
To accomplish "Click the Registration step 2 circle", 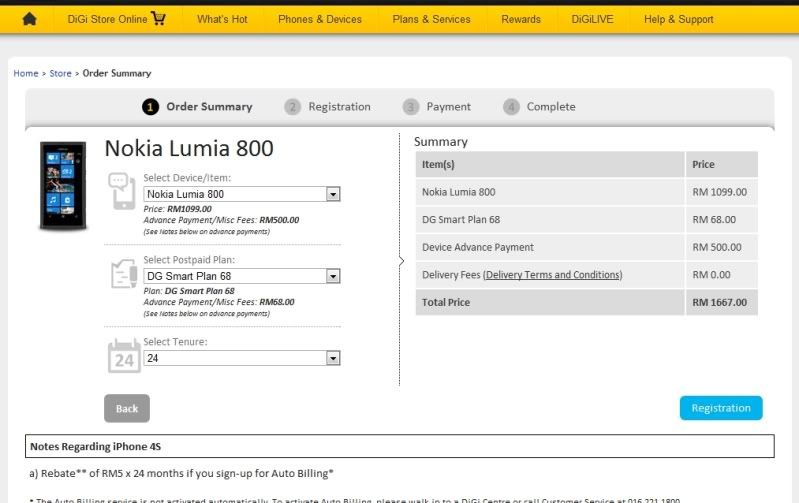I will (x=292, y=107).
